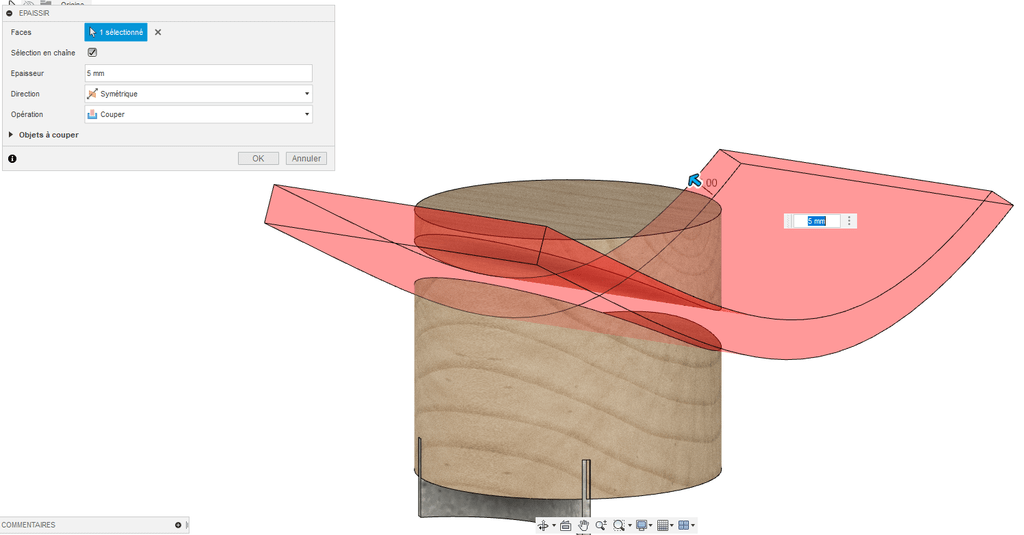1024x535 pixels.
Task: Activate the Look At tool
Action: [566, 525]
